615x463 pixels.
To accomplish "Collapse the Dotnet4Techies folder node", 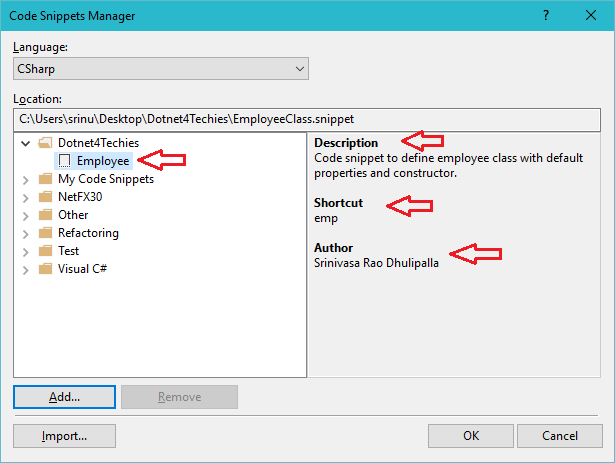I will tap(25, 143).
